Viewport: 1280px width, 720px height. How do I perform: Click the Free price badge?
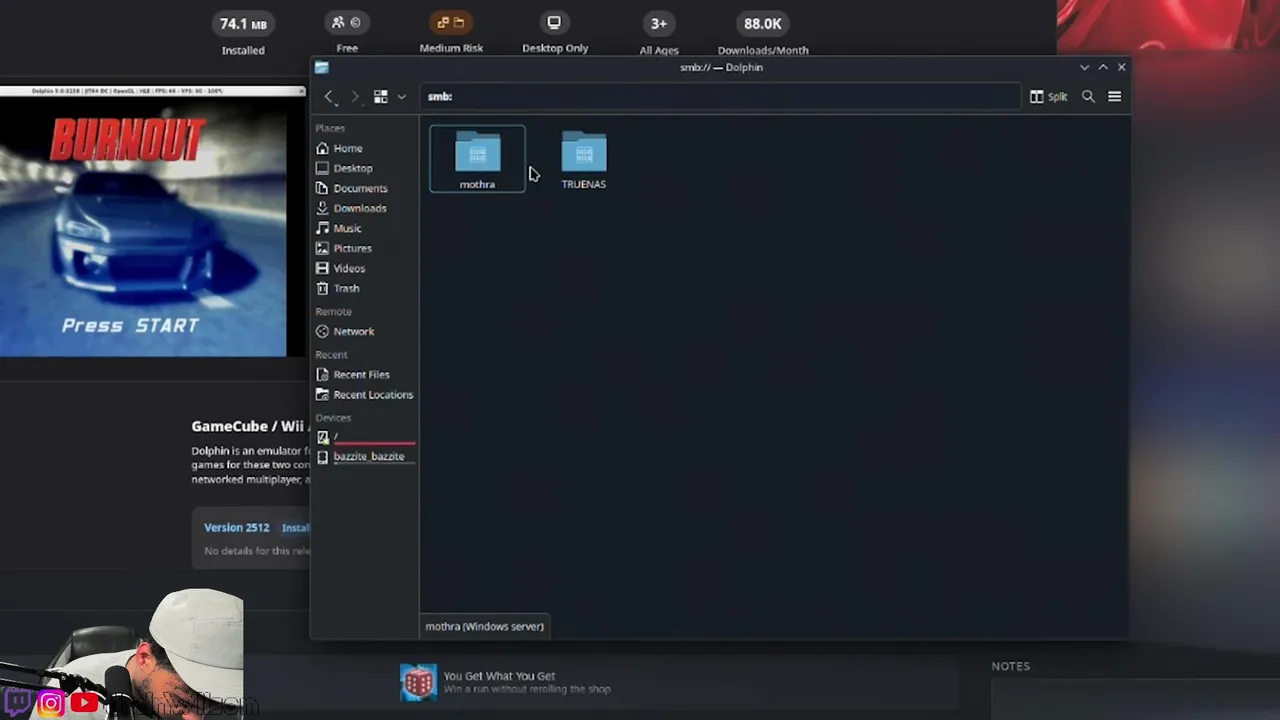pos(347,33)
